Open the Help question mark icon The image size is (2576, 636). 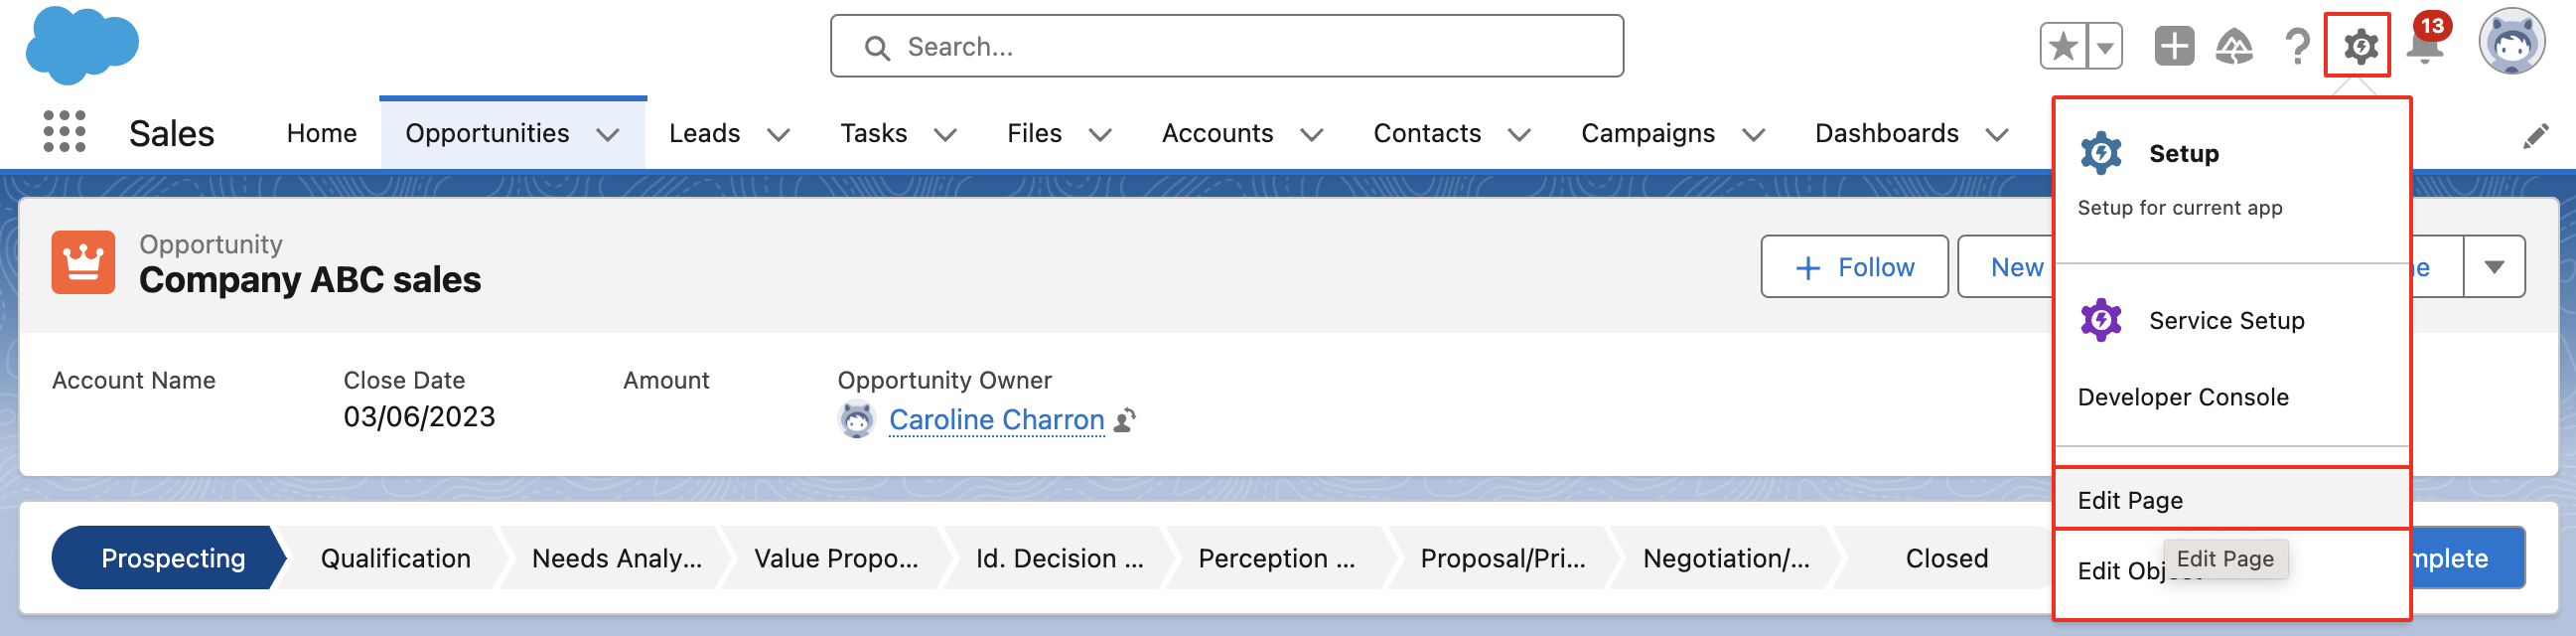tap(2297, 46)
